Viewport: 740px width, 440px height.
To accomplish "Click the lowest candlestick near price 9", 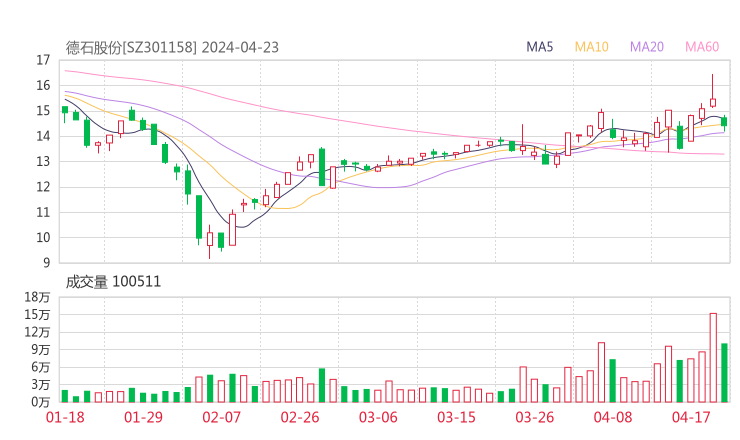I will click(210, 241).
